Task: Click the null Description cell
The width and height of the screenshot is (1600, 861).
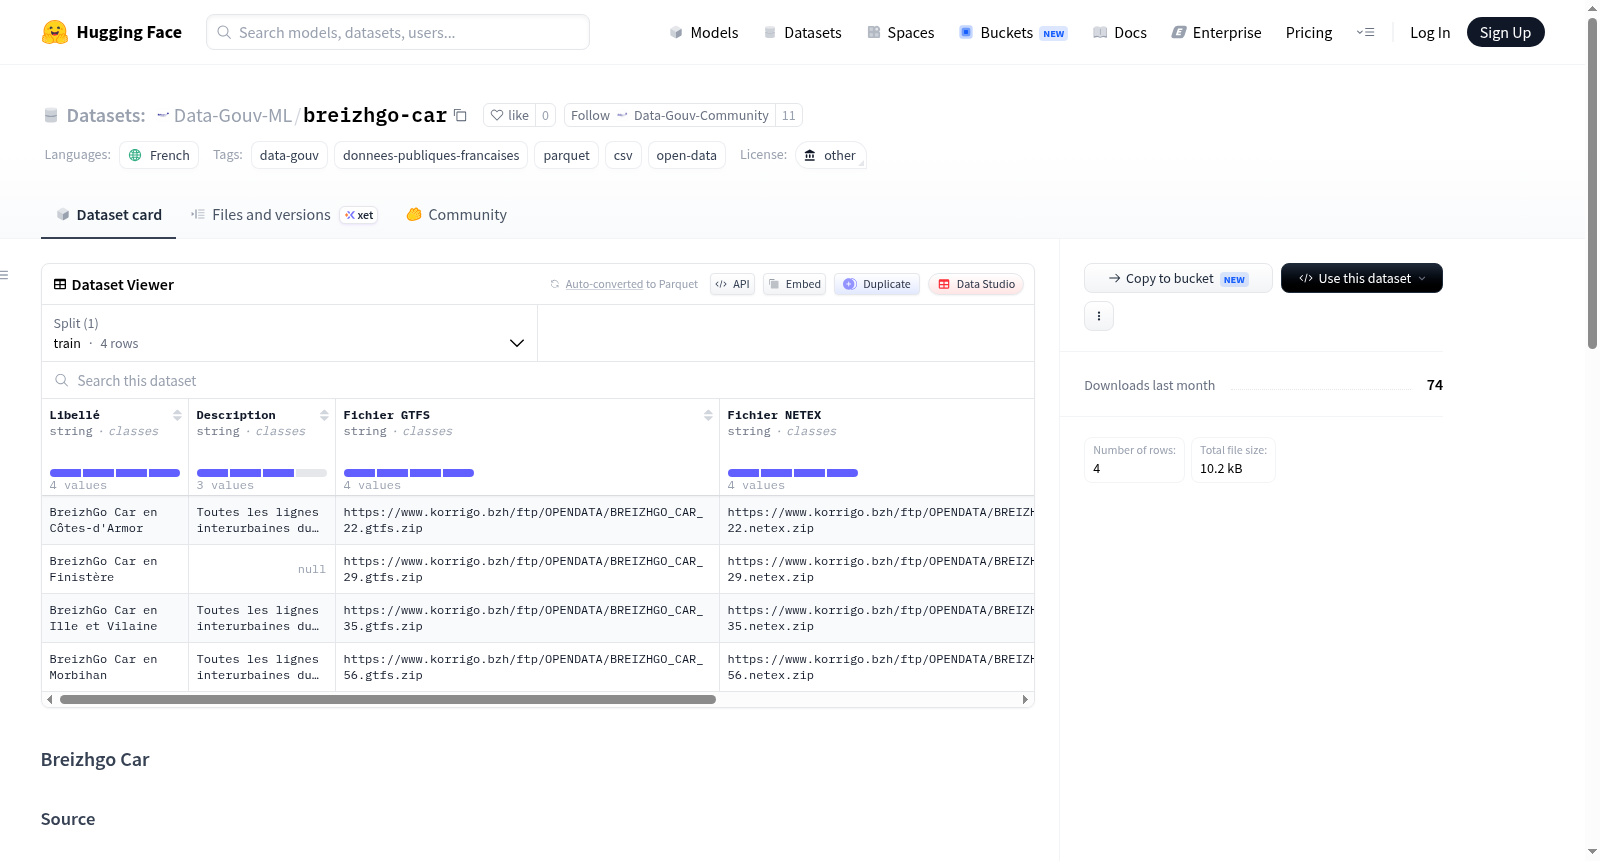Action: [262, 569]
